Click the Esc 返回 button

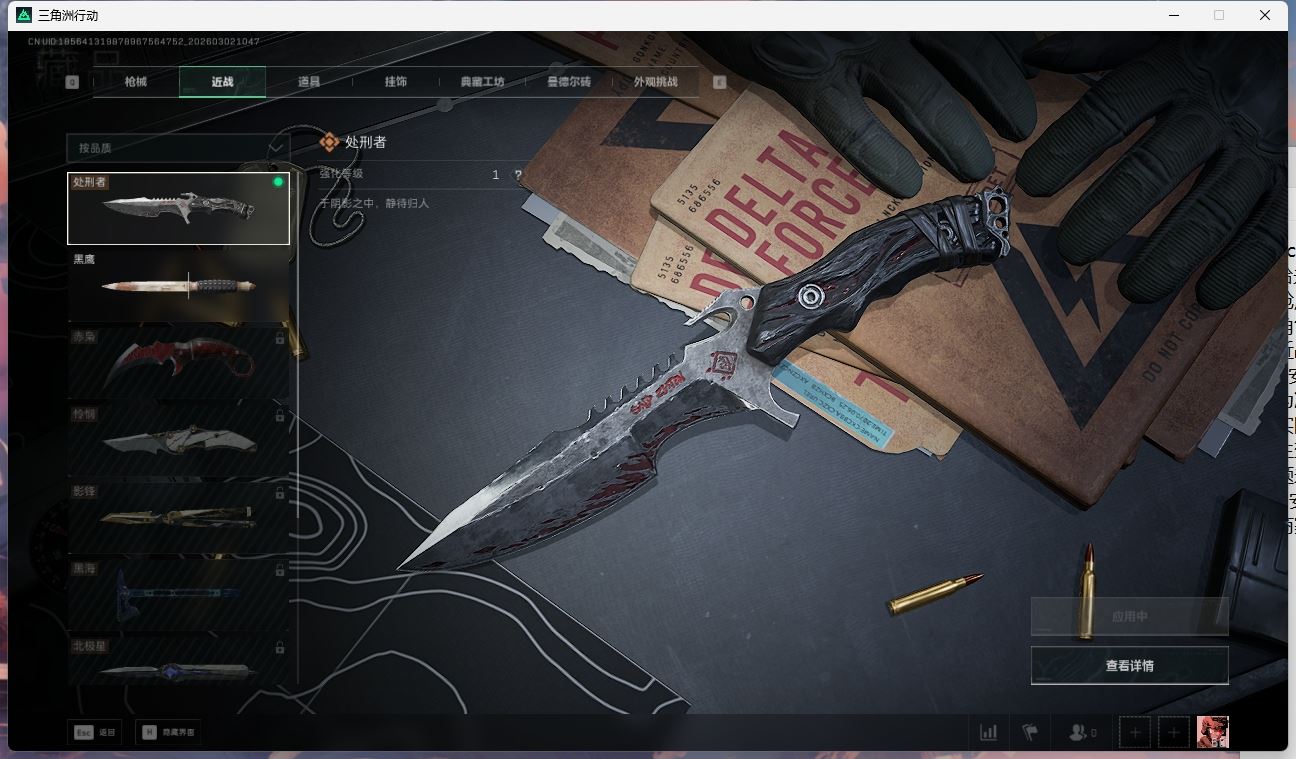[x=95, y=732]
